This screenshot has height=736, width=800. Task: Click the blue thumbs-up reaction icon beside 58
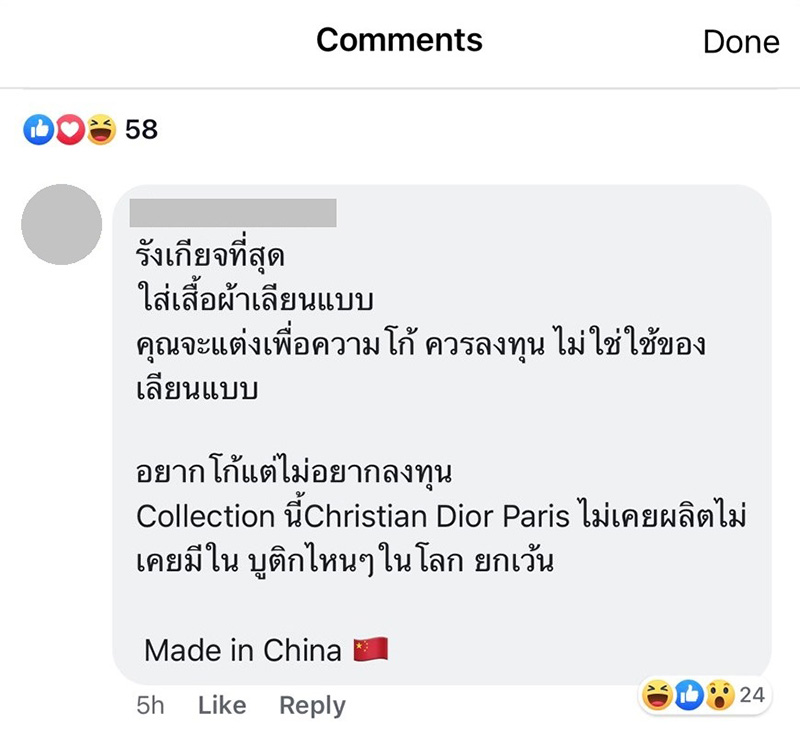pos(39,129)
